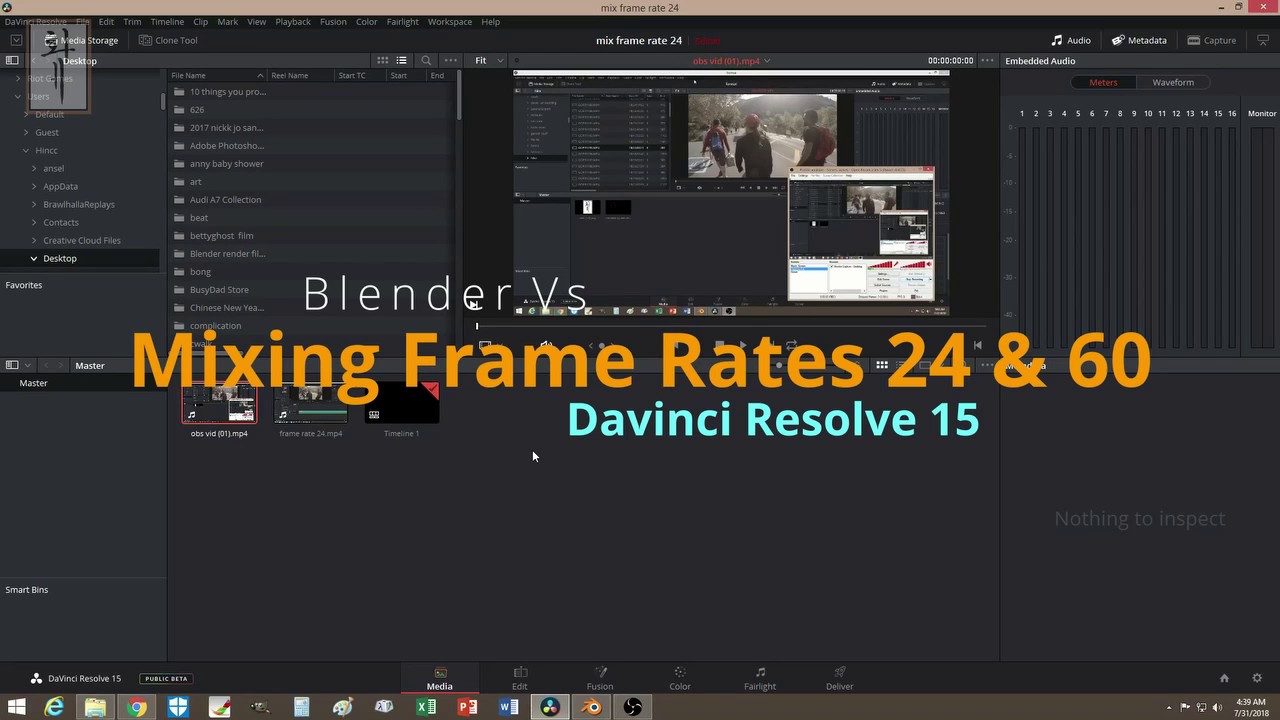Open the Help menu
1280x720 pixels.
click(490, 21)
